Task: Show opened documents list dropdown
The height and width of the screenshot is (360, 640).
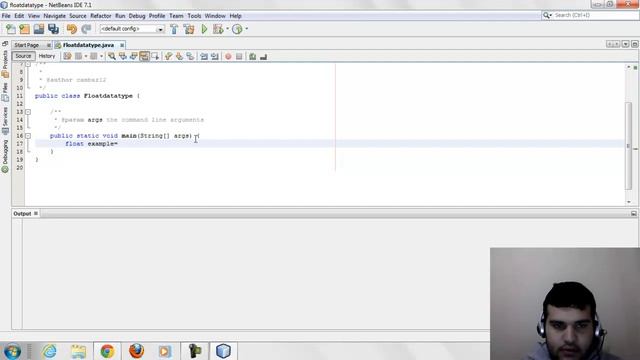Action: [x=625, y=44]
